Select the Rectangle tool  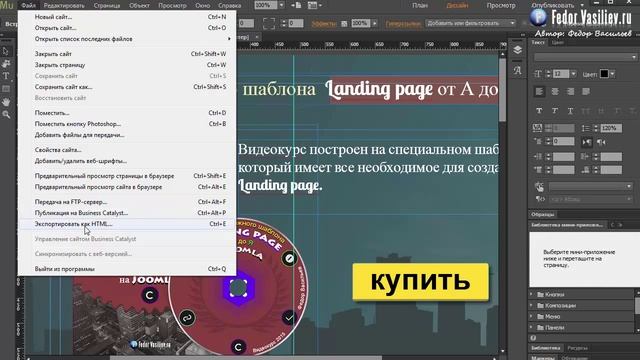[6, 89]
